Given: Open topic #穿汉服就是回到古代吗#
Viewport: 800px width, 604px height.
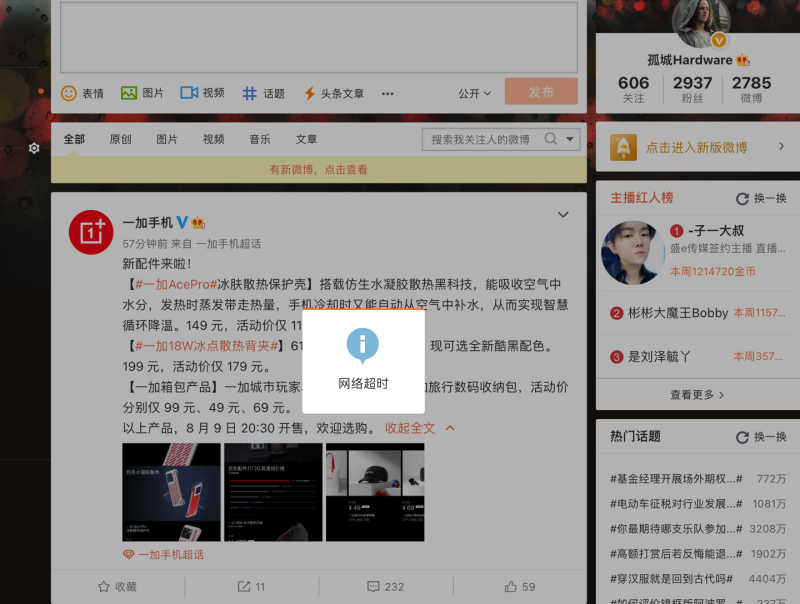Looking at the screenshot, I should [671, 579].
